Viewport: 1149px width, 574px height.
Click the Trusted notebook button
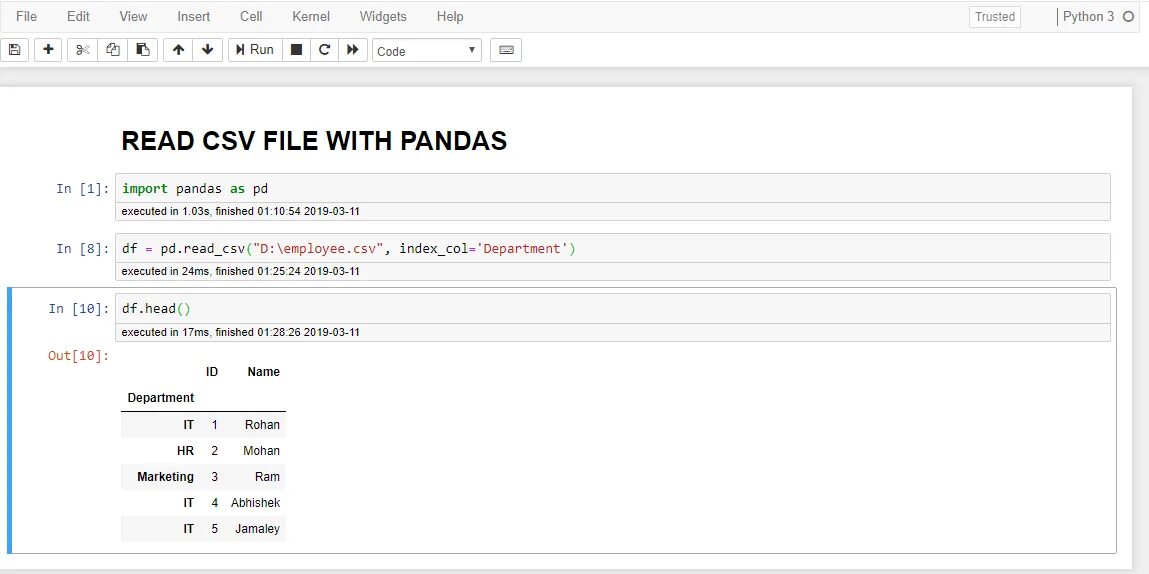pos(995,17)
